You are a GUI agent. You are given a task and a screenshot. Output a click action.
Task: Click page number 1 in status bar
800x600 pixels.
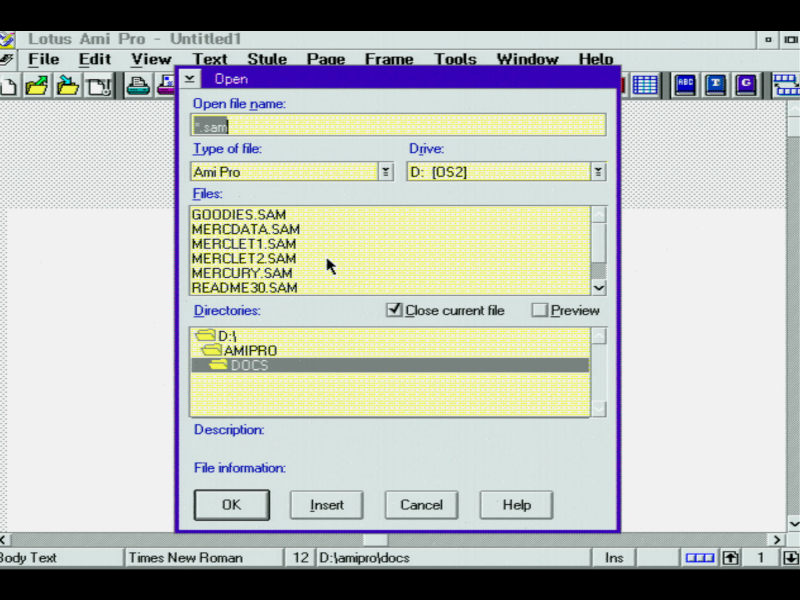pyautogui.click(x=760, y=558)
